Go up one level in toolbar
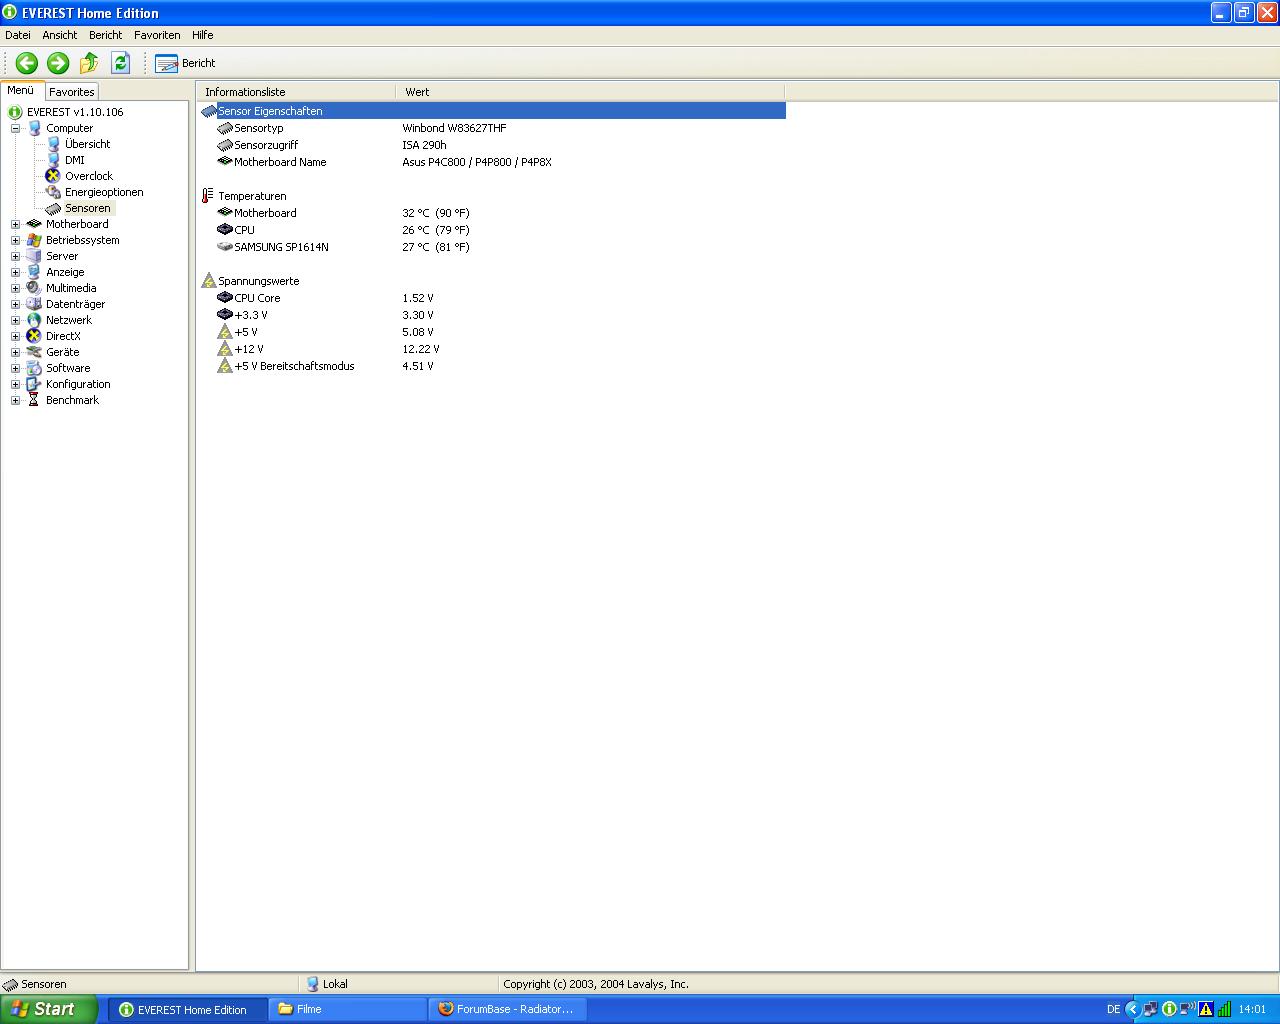 pyautogui.click(x=89, y=63)
